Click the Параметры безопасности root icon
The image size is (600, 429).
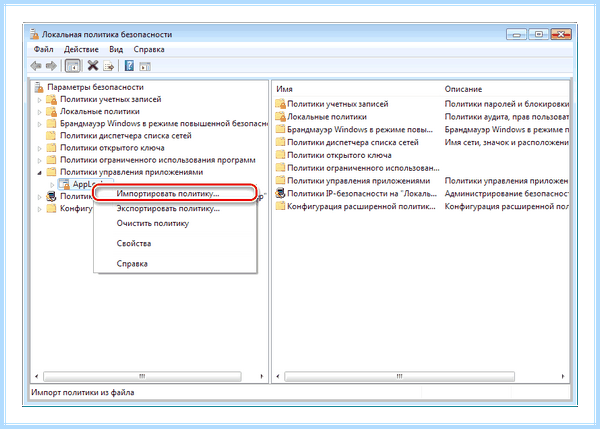(39, 87)
